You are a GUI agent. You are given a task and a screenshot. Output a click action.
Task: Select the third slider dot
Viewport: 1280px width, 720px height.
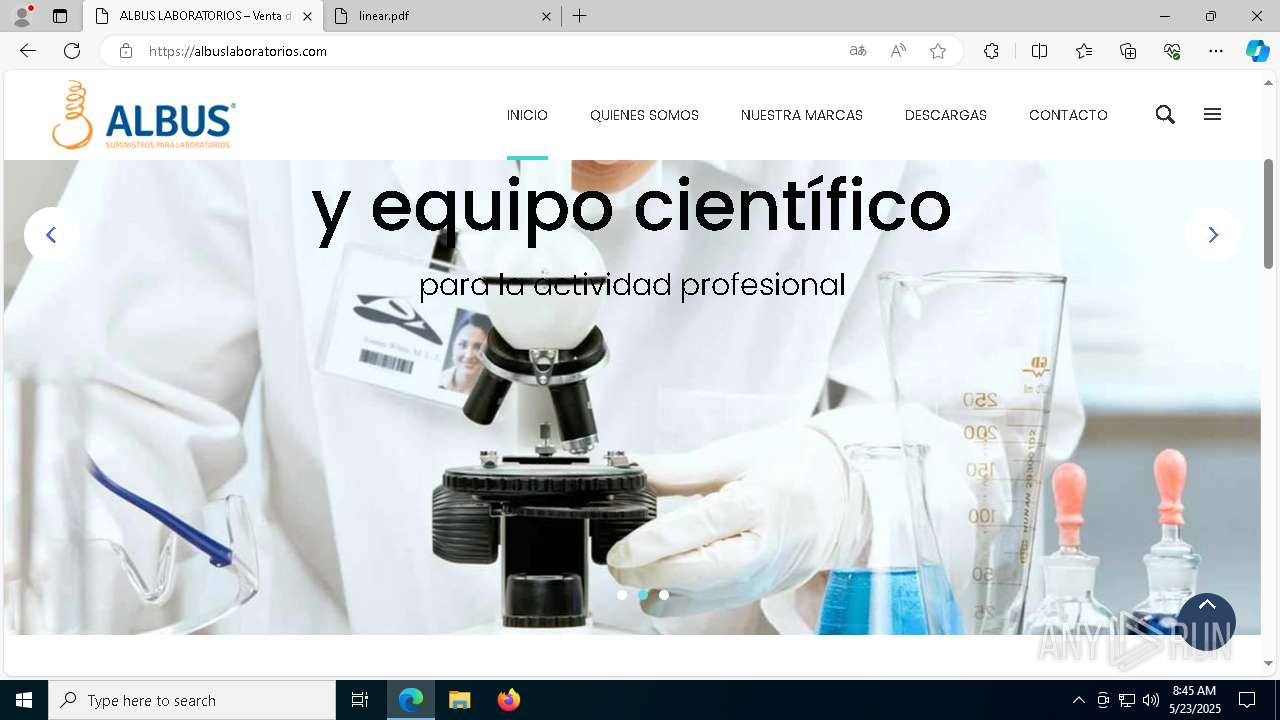pos(664,595)
